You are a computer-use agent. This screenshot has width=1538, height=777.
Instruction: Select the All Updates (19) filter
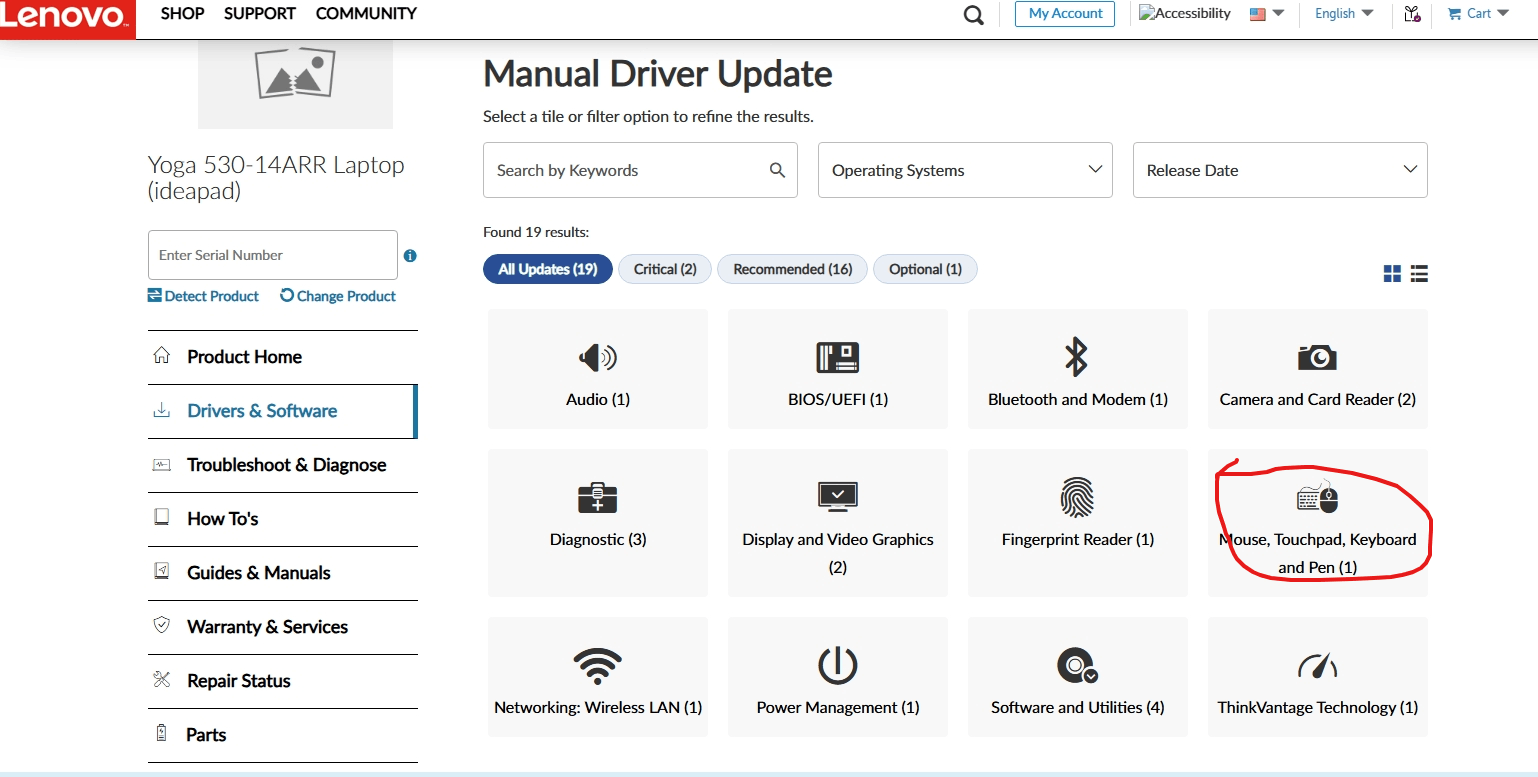click(x=548, y=269)
